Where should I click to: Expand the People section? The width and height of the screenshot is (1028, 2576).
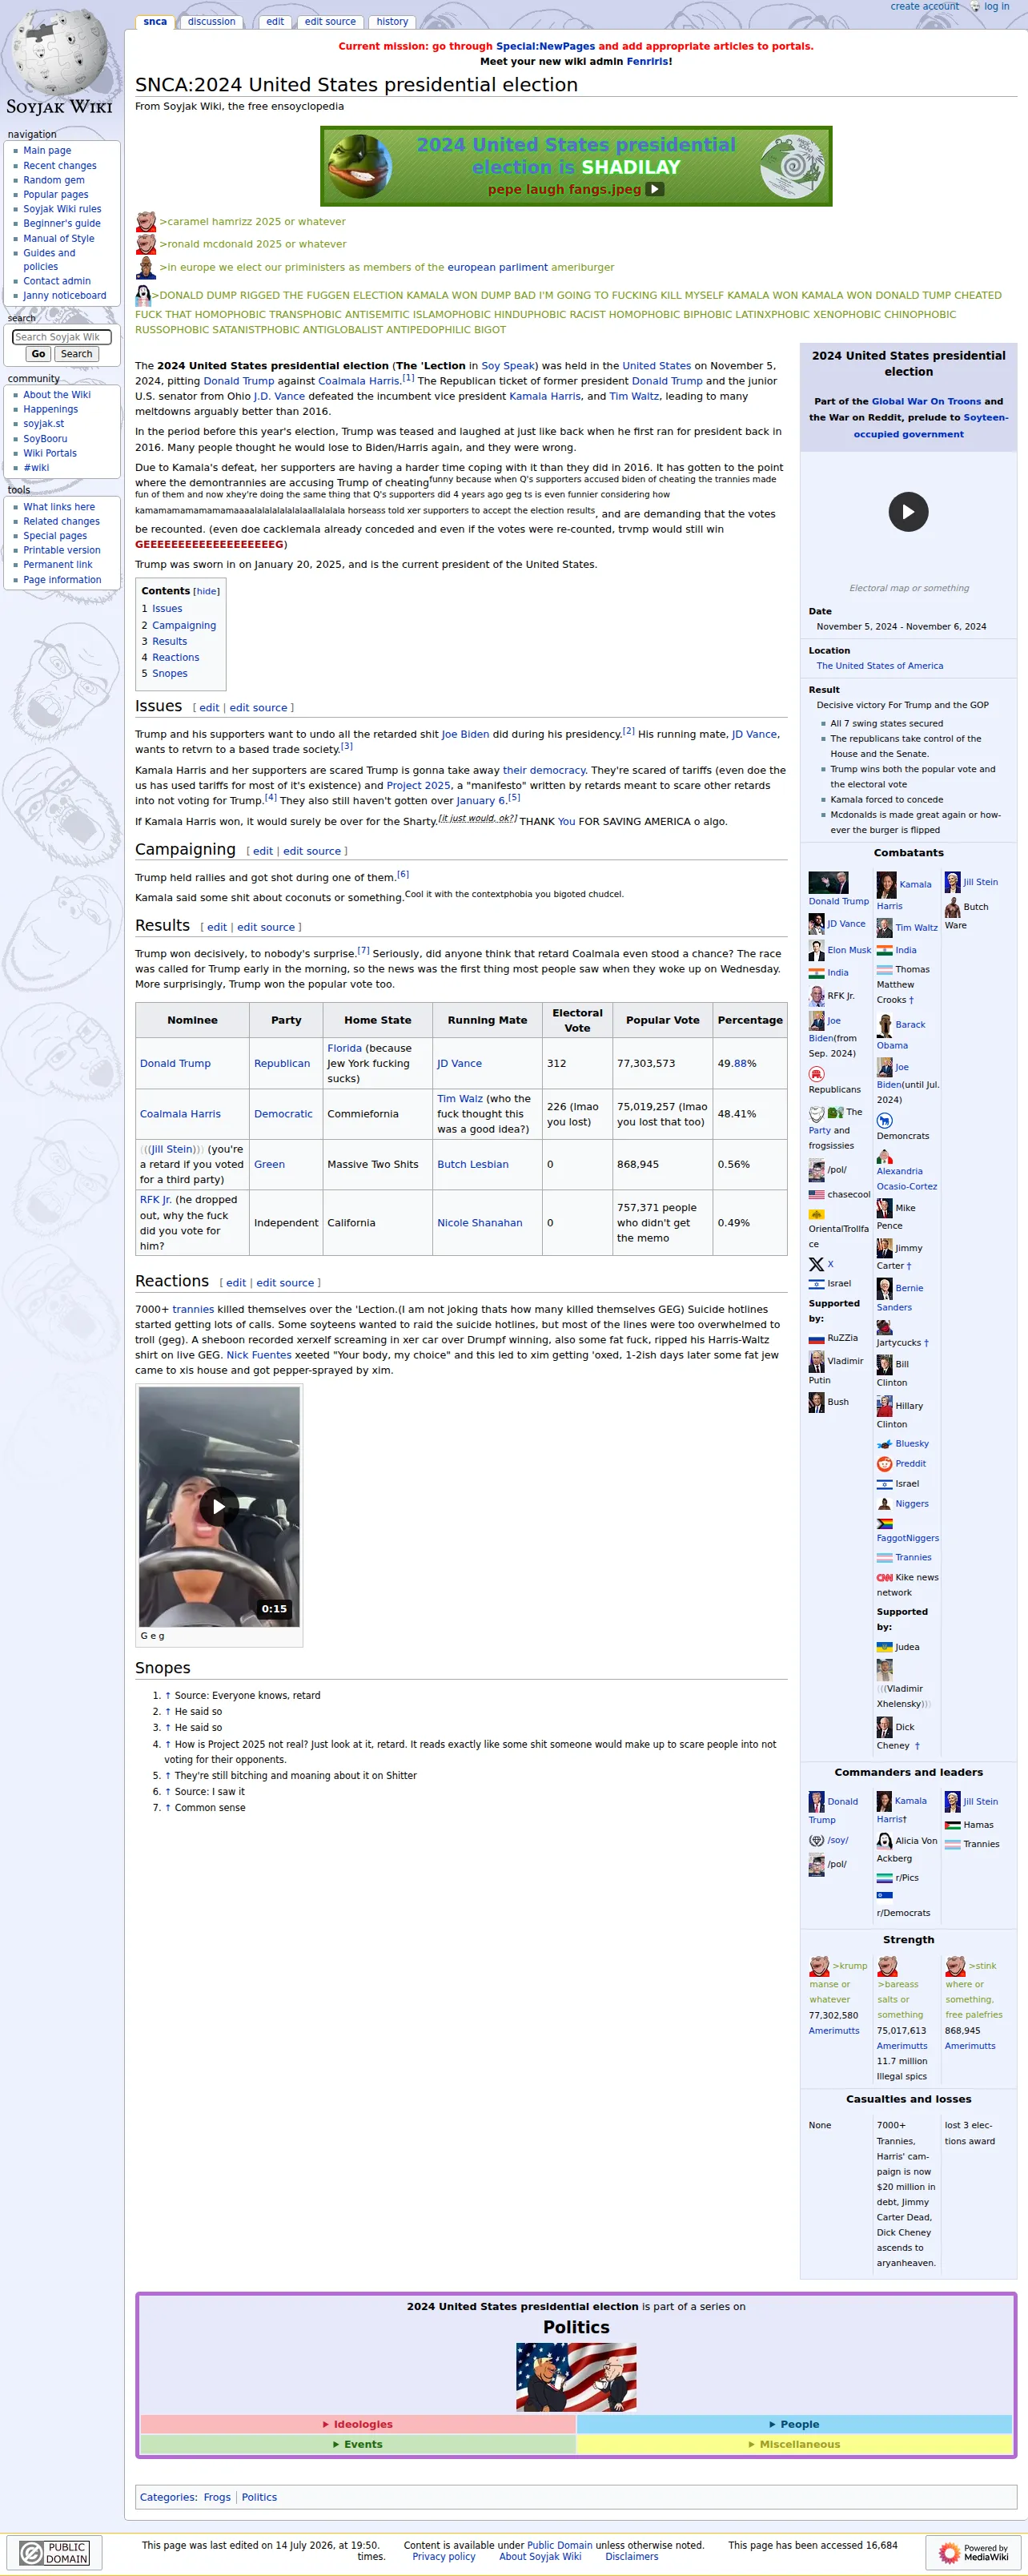click(794, 2424)
